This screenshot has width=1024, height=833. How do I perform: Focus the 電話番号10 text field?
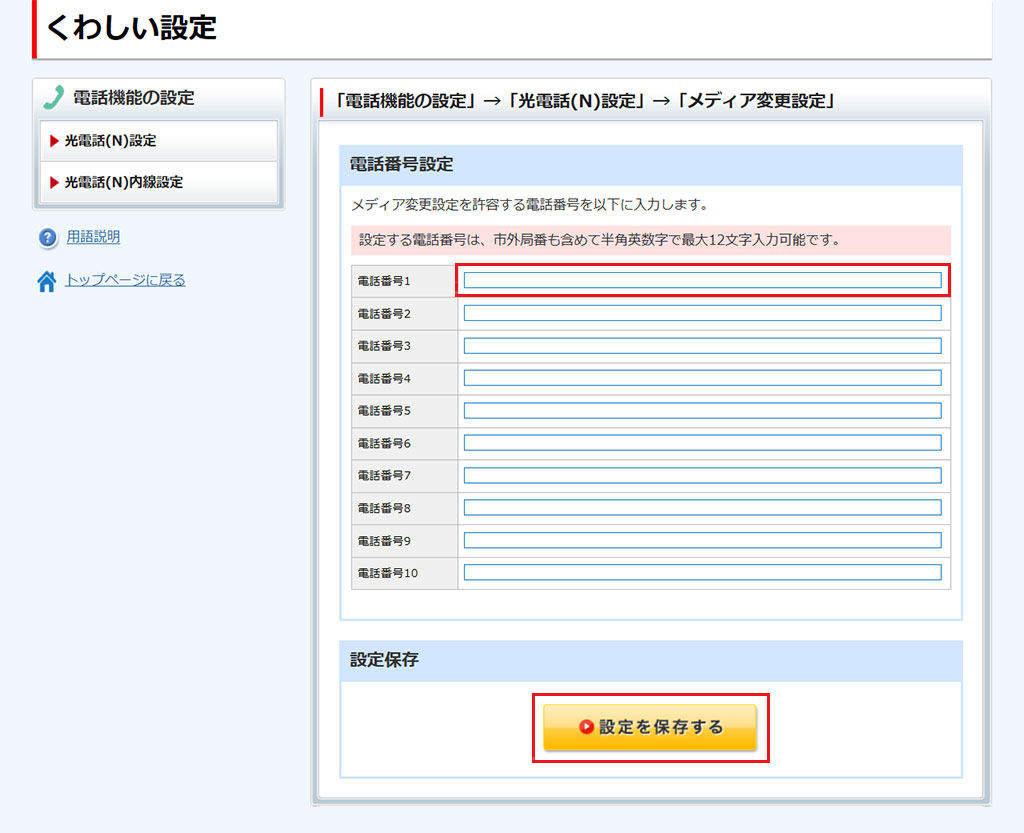[702, 573]
